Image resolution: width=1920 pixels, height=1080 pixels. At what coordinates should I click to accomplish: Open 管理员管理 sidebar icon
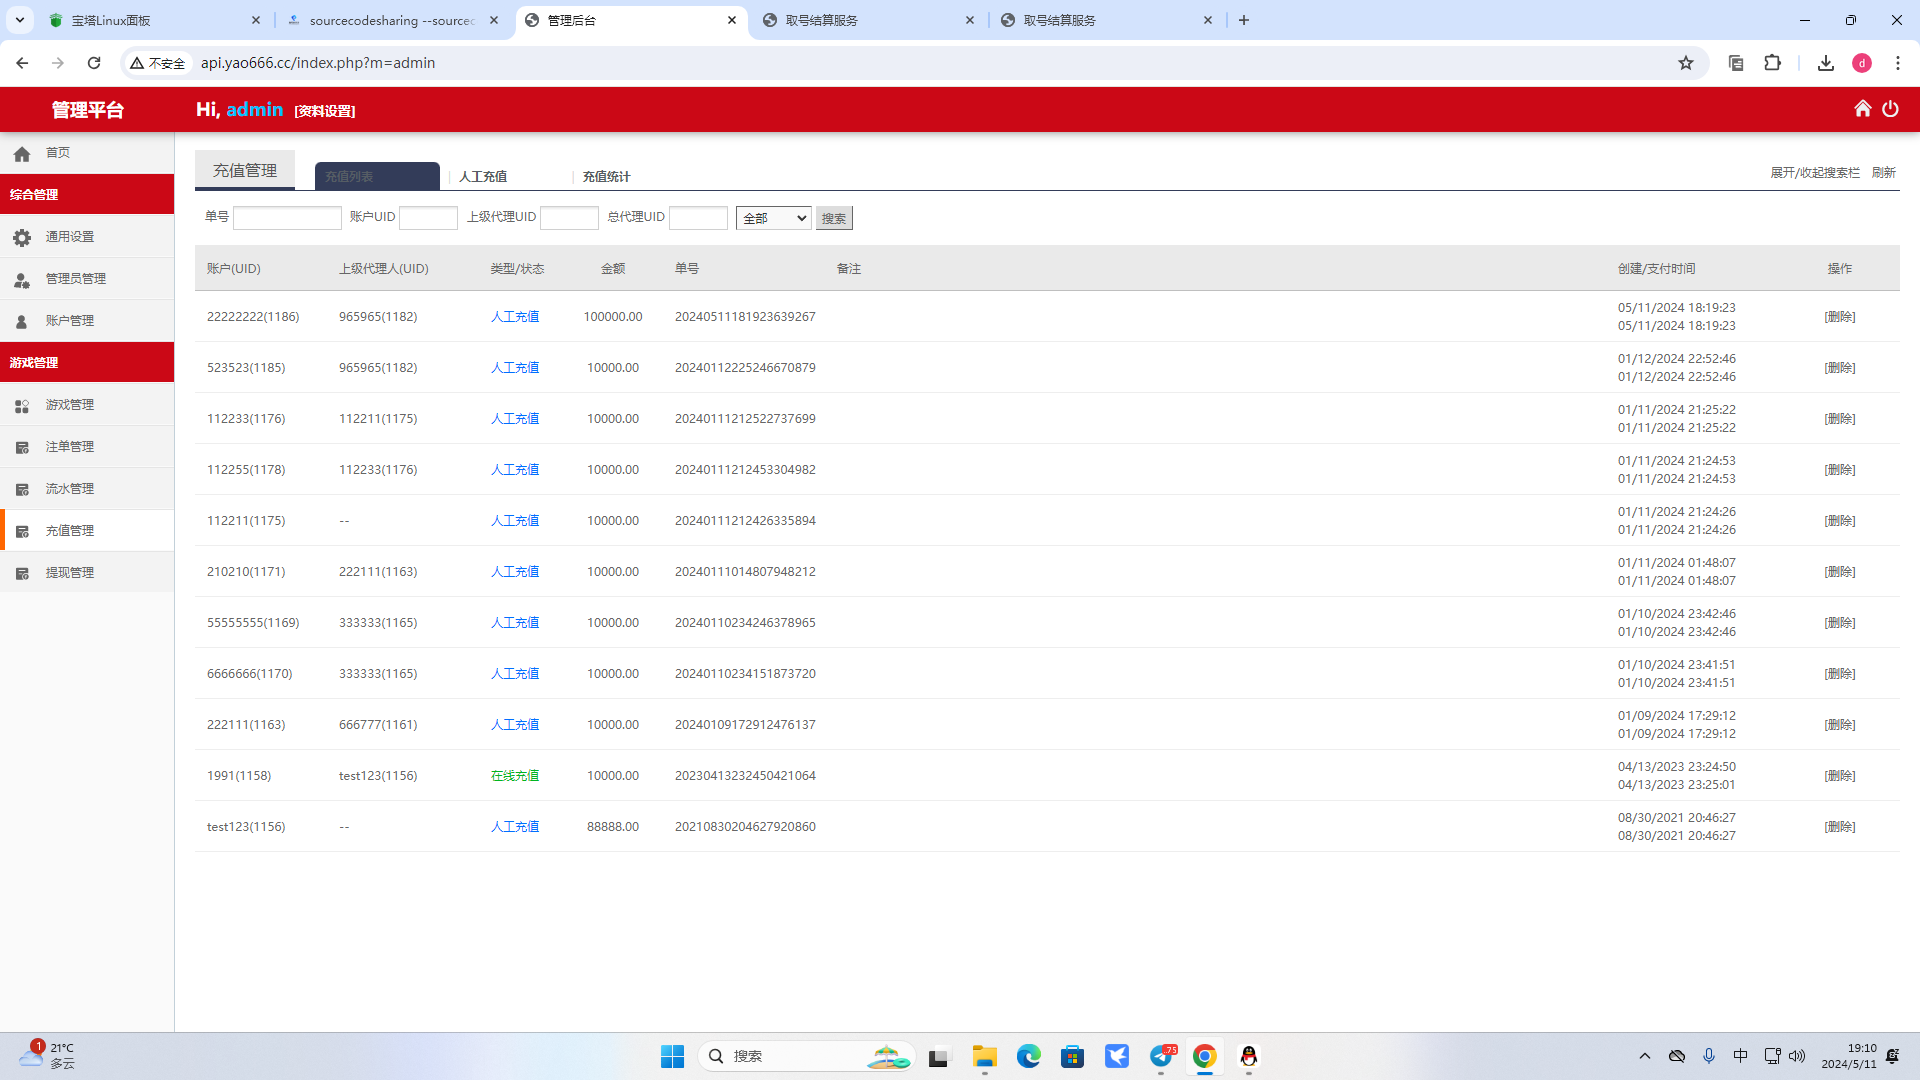tap(22, 279)
